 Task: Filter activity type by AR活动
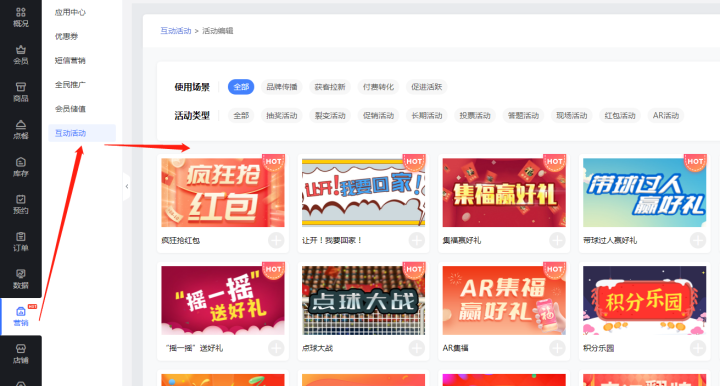tap(666, 116)
